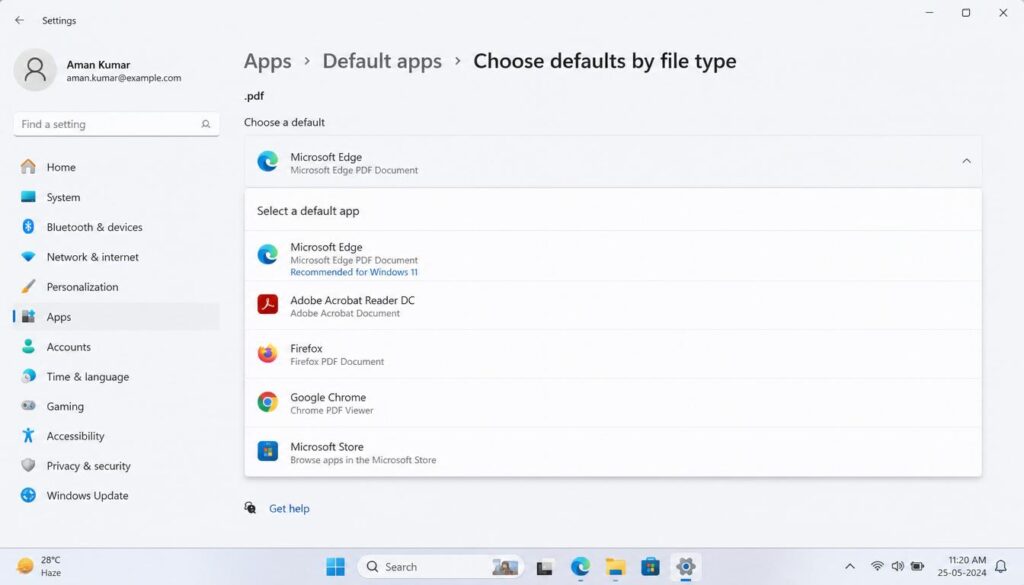
Task: Go to Bluetooth & devices settings
Action: [116, 227]
